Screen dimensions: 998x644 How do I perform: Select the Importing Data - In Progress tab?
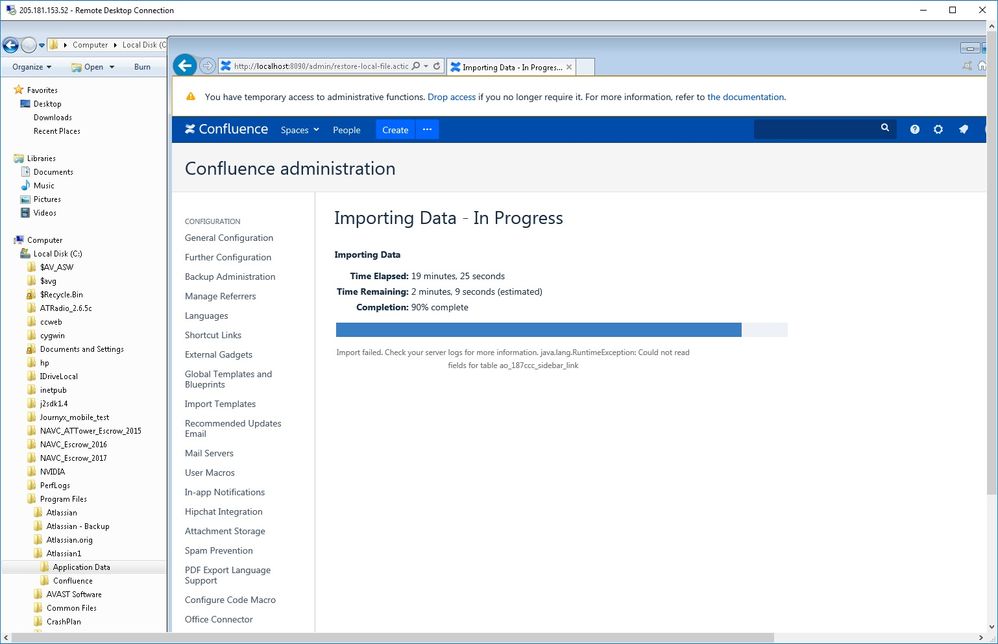511,67
